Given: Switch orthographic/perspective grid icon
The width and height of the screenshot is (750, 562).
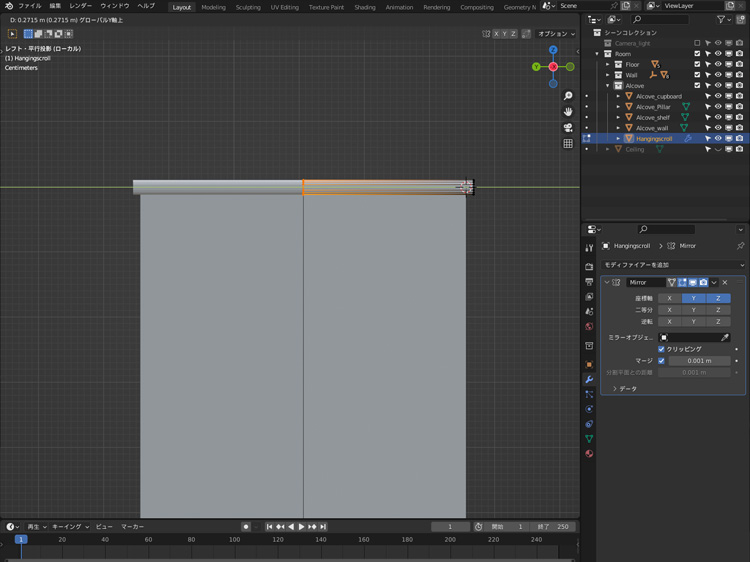Looking at the screenshot, I should click(568, 144).
